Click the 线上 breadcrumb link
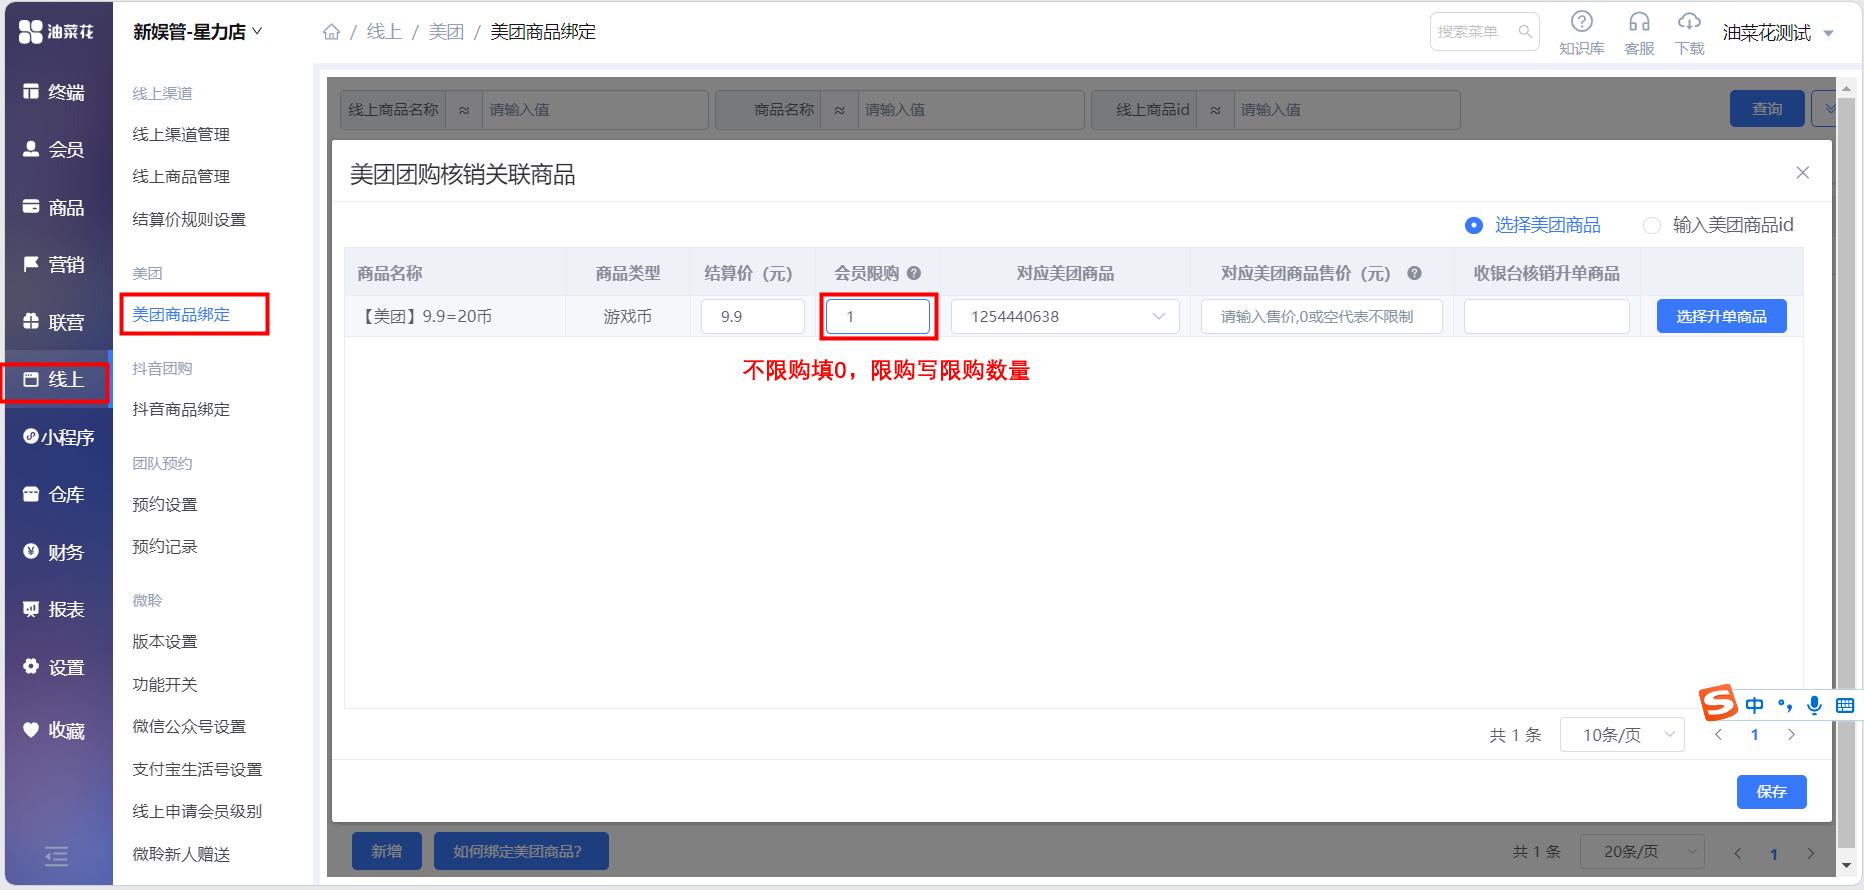The width and height of the screenshot is (1864, 890). (x=384, y=32)
